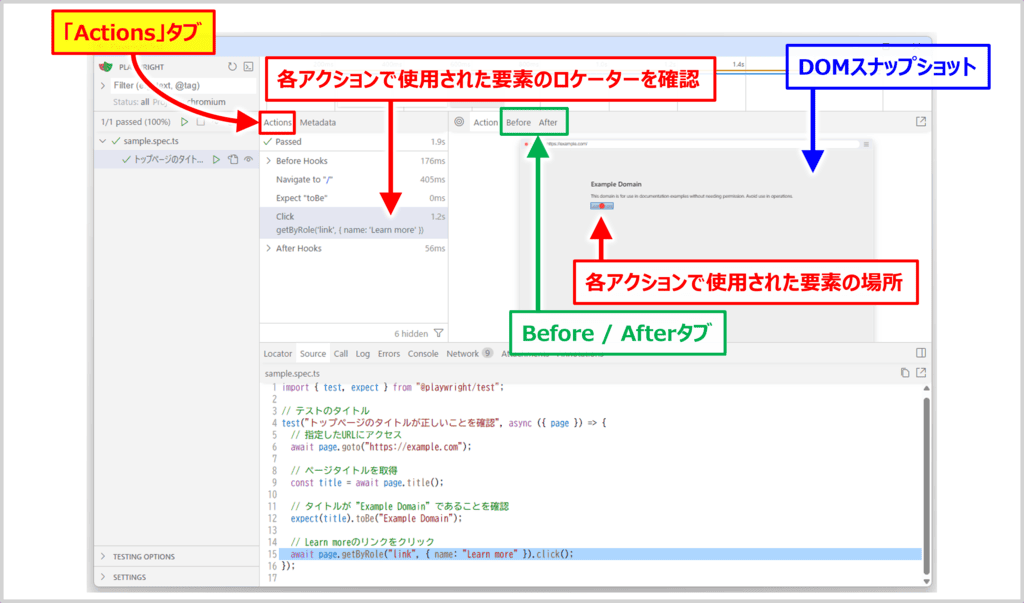
Task: Run all tests with play icon
Action: pos(185,122)
